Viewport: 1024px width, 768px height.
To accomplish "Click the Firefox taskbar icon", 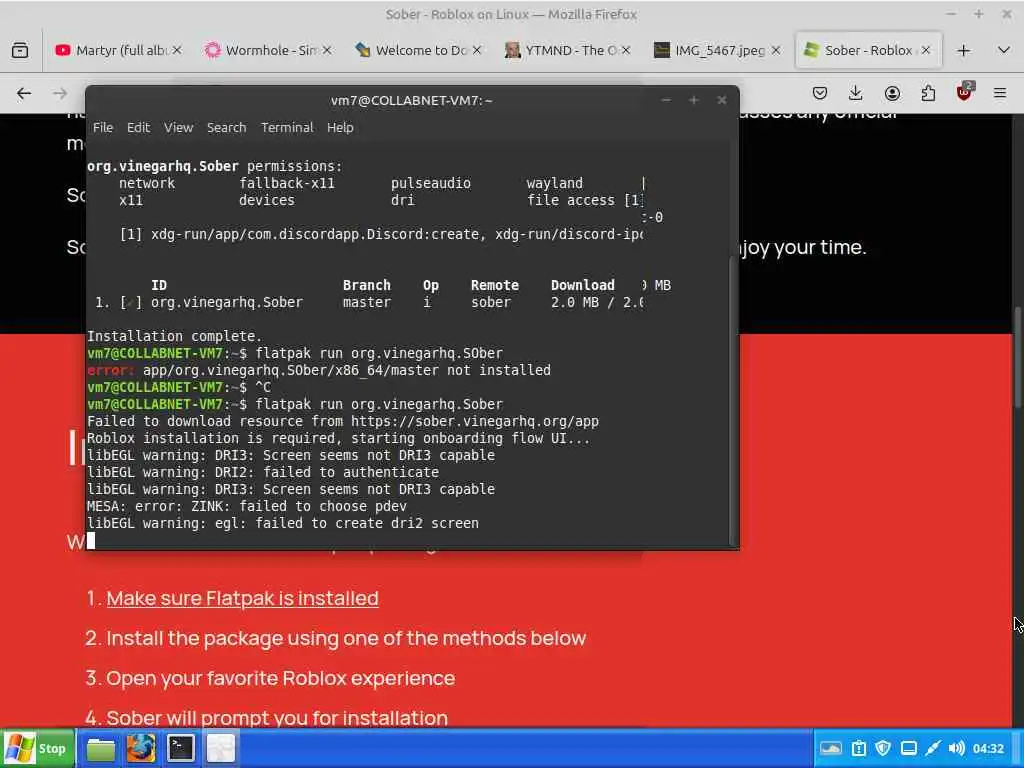I will pos(141,748).
